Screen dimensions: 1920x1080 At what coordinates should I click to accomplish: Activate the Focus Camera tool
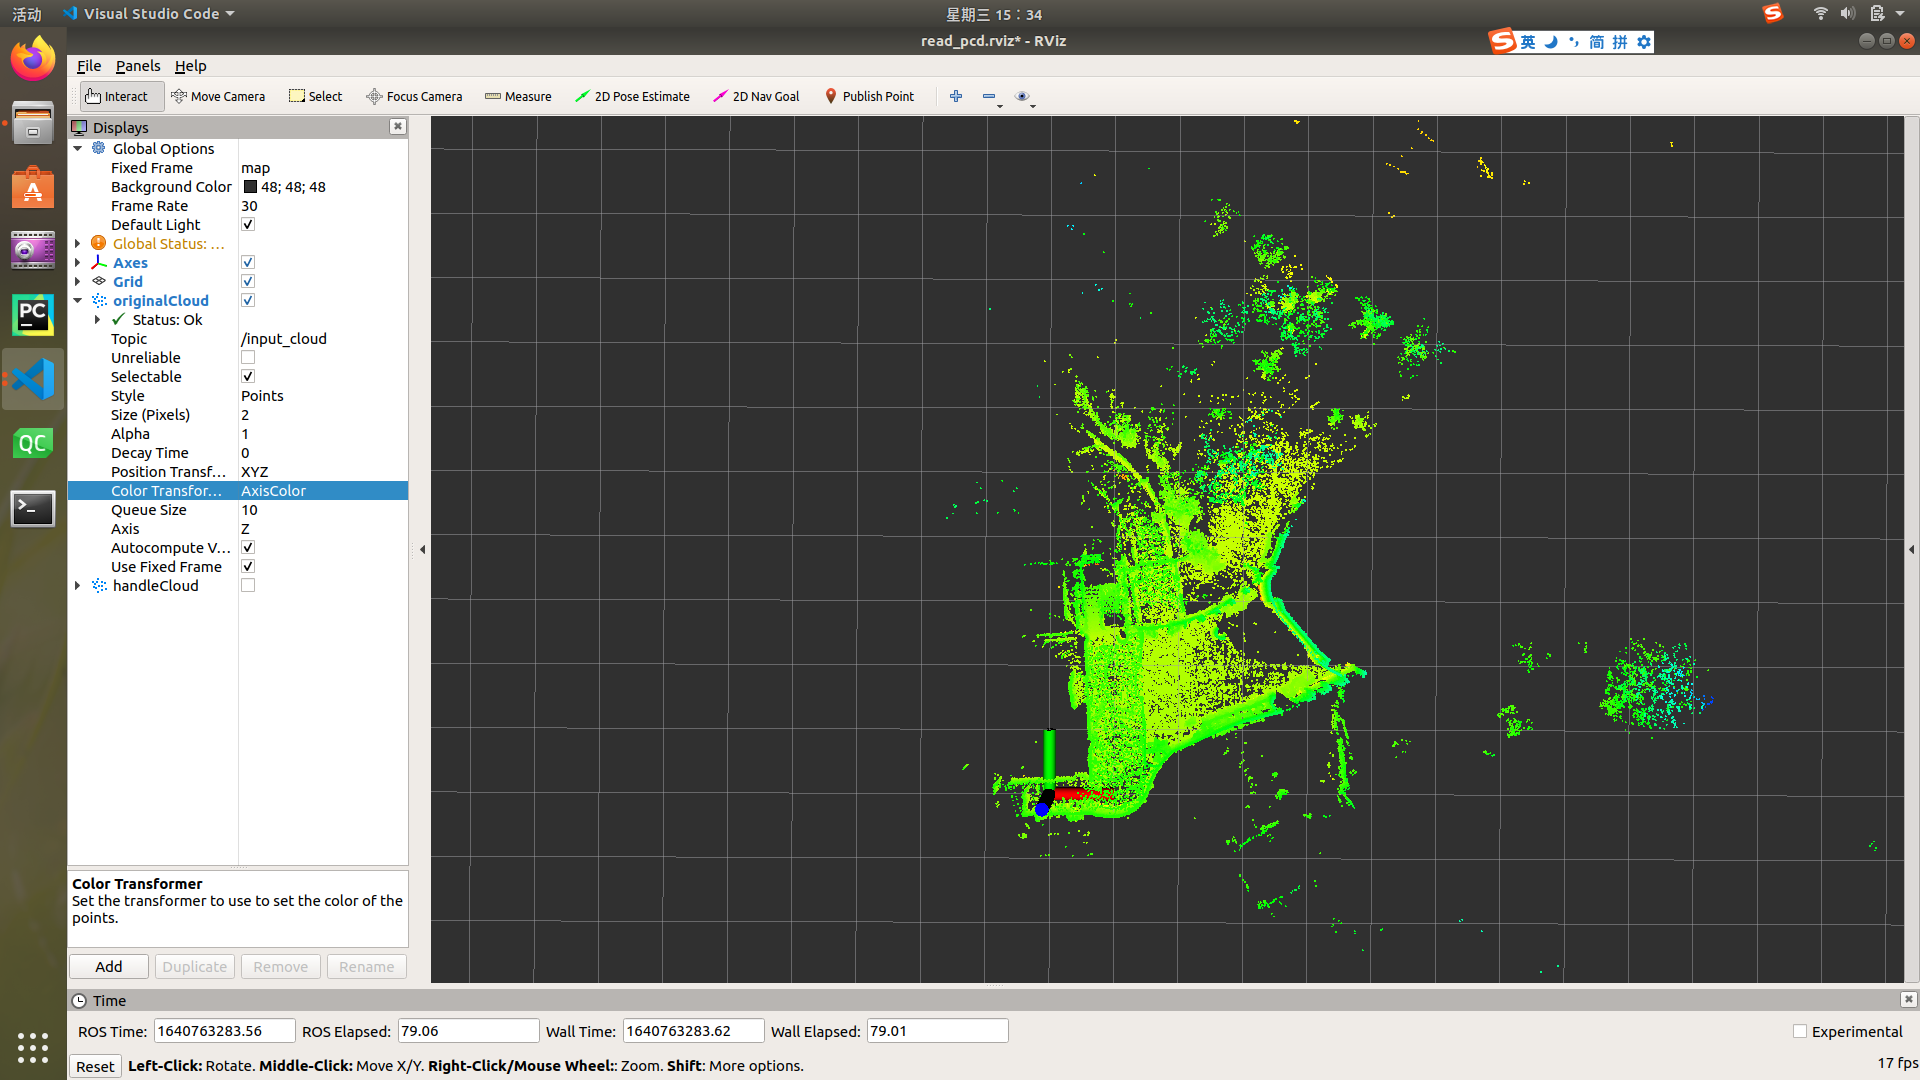tap(414, 96)
